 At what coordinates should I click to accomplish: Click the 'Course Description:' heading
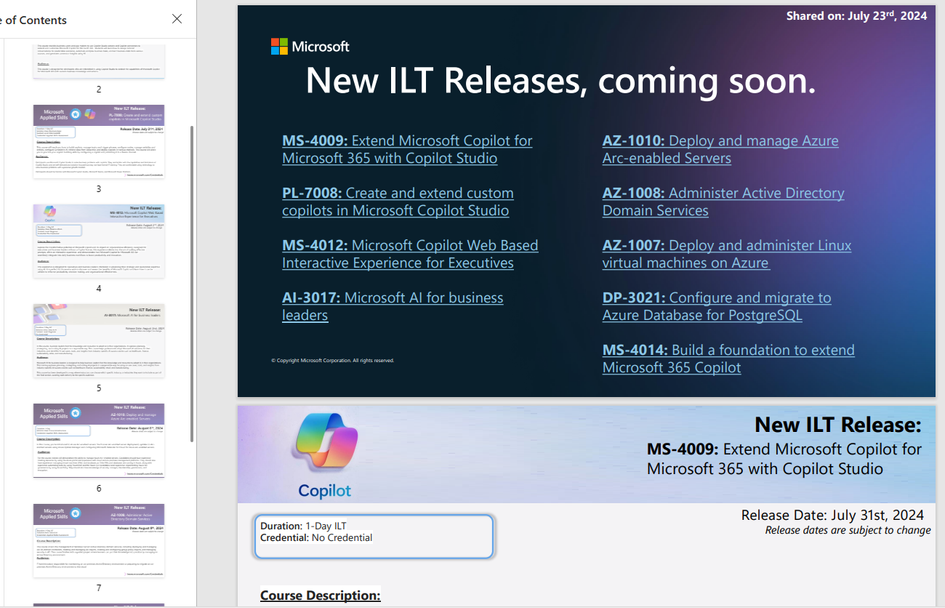[x=320, y=595]
